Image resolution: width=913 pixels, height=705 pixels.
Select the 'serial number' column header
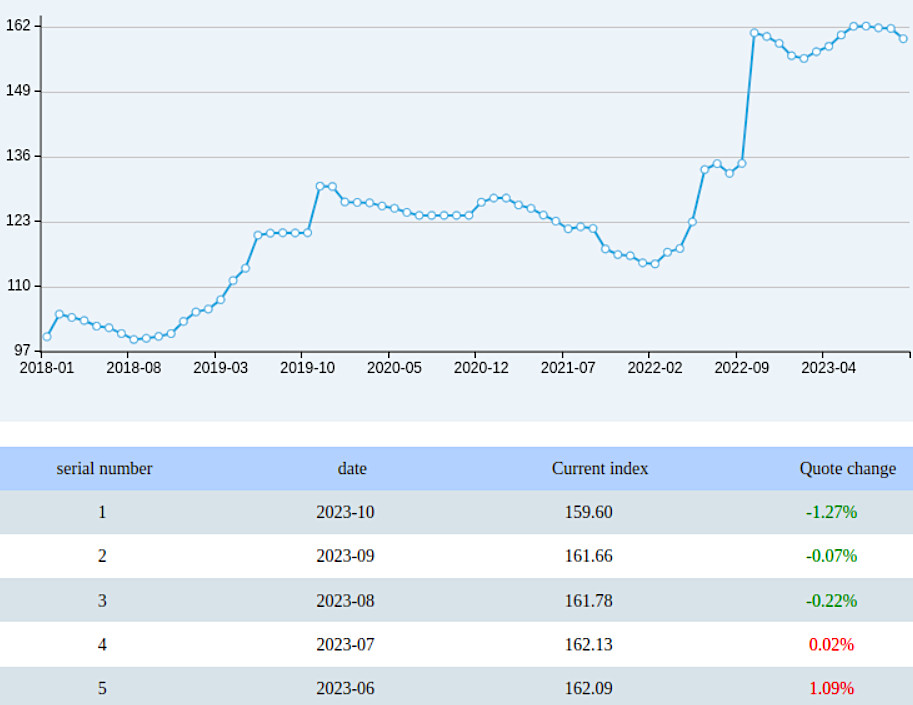point(103,468)
